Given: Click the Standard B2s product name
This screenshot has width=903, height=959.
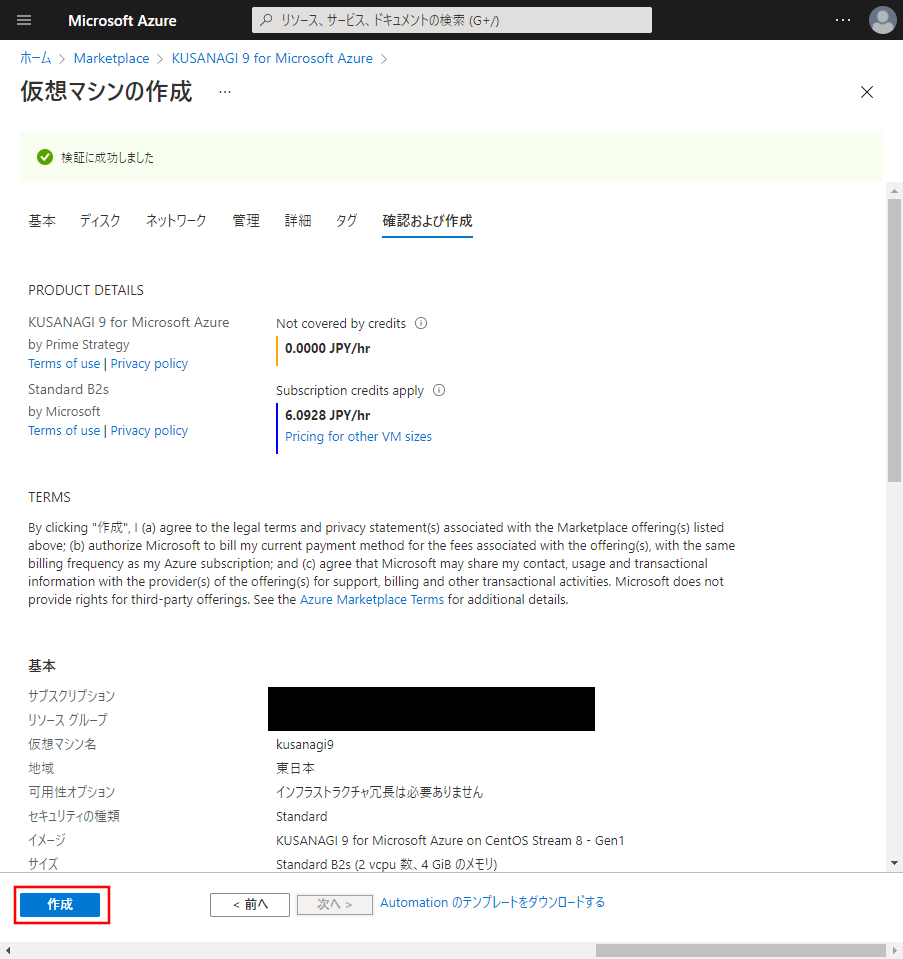Looking at the screenshot, I should [68, 390].
